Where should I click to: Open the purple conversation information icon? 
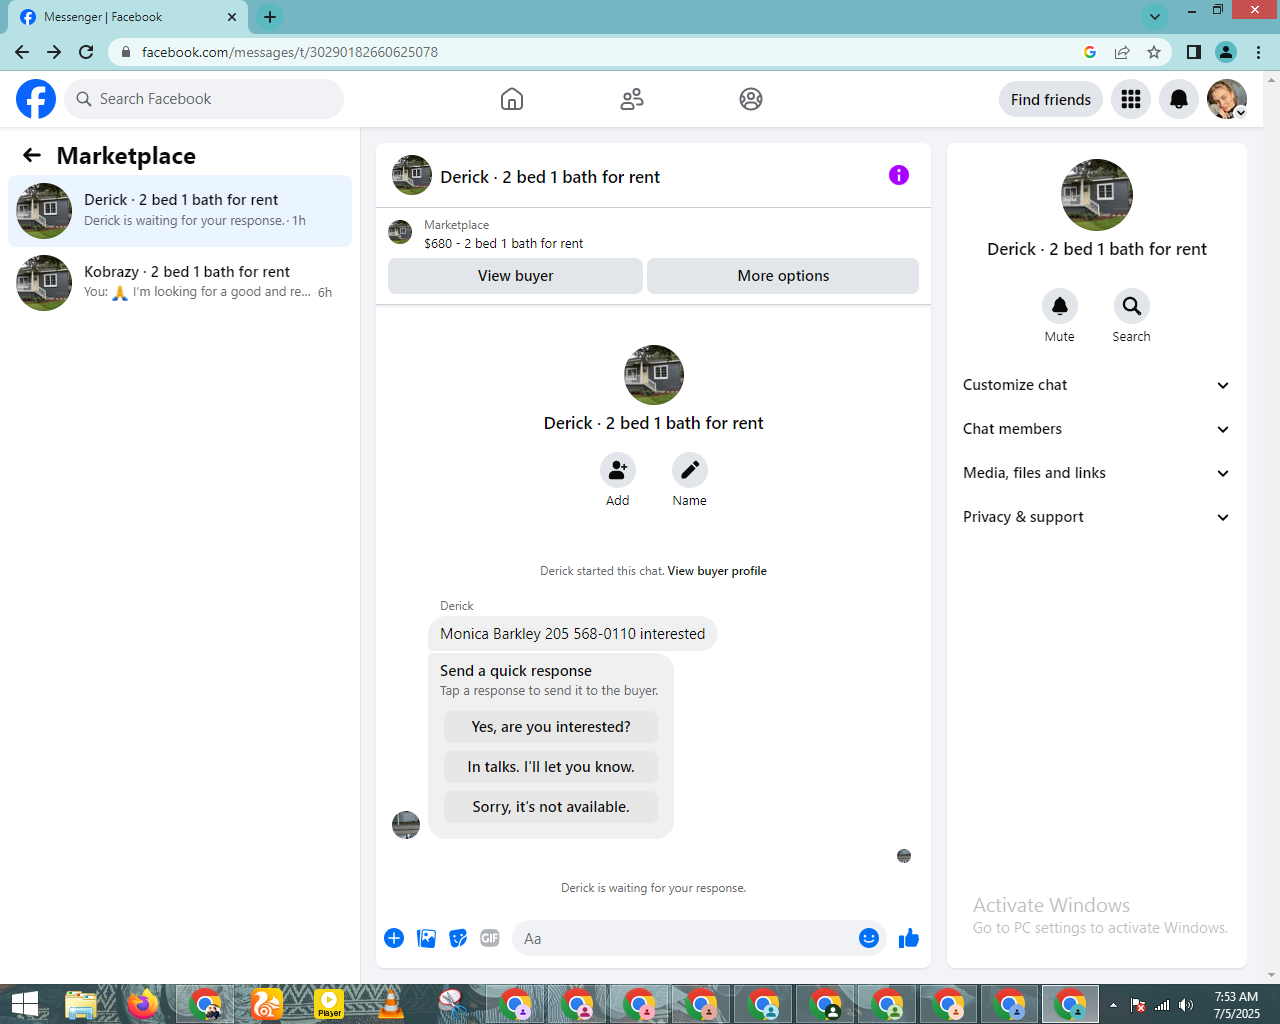pos(899,175)
